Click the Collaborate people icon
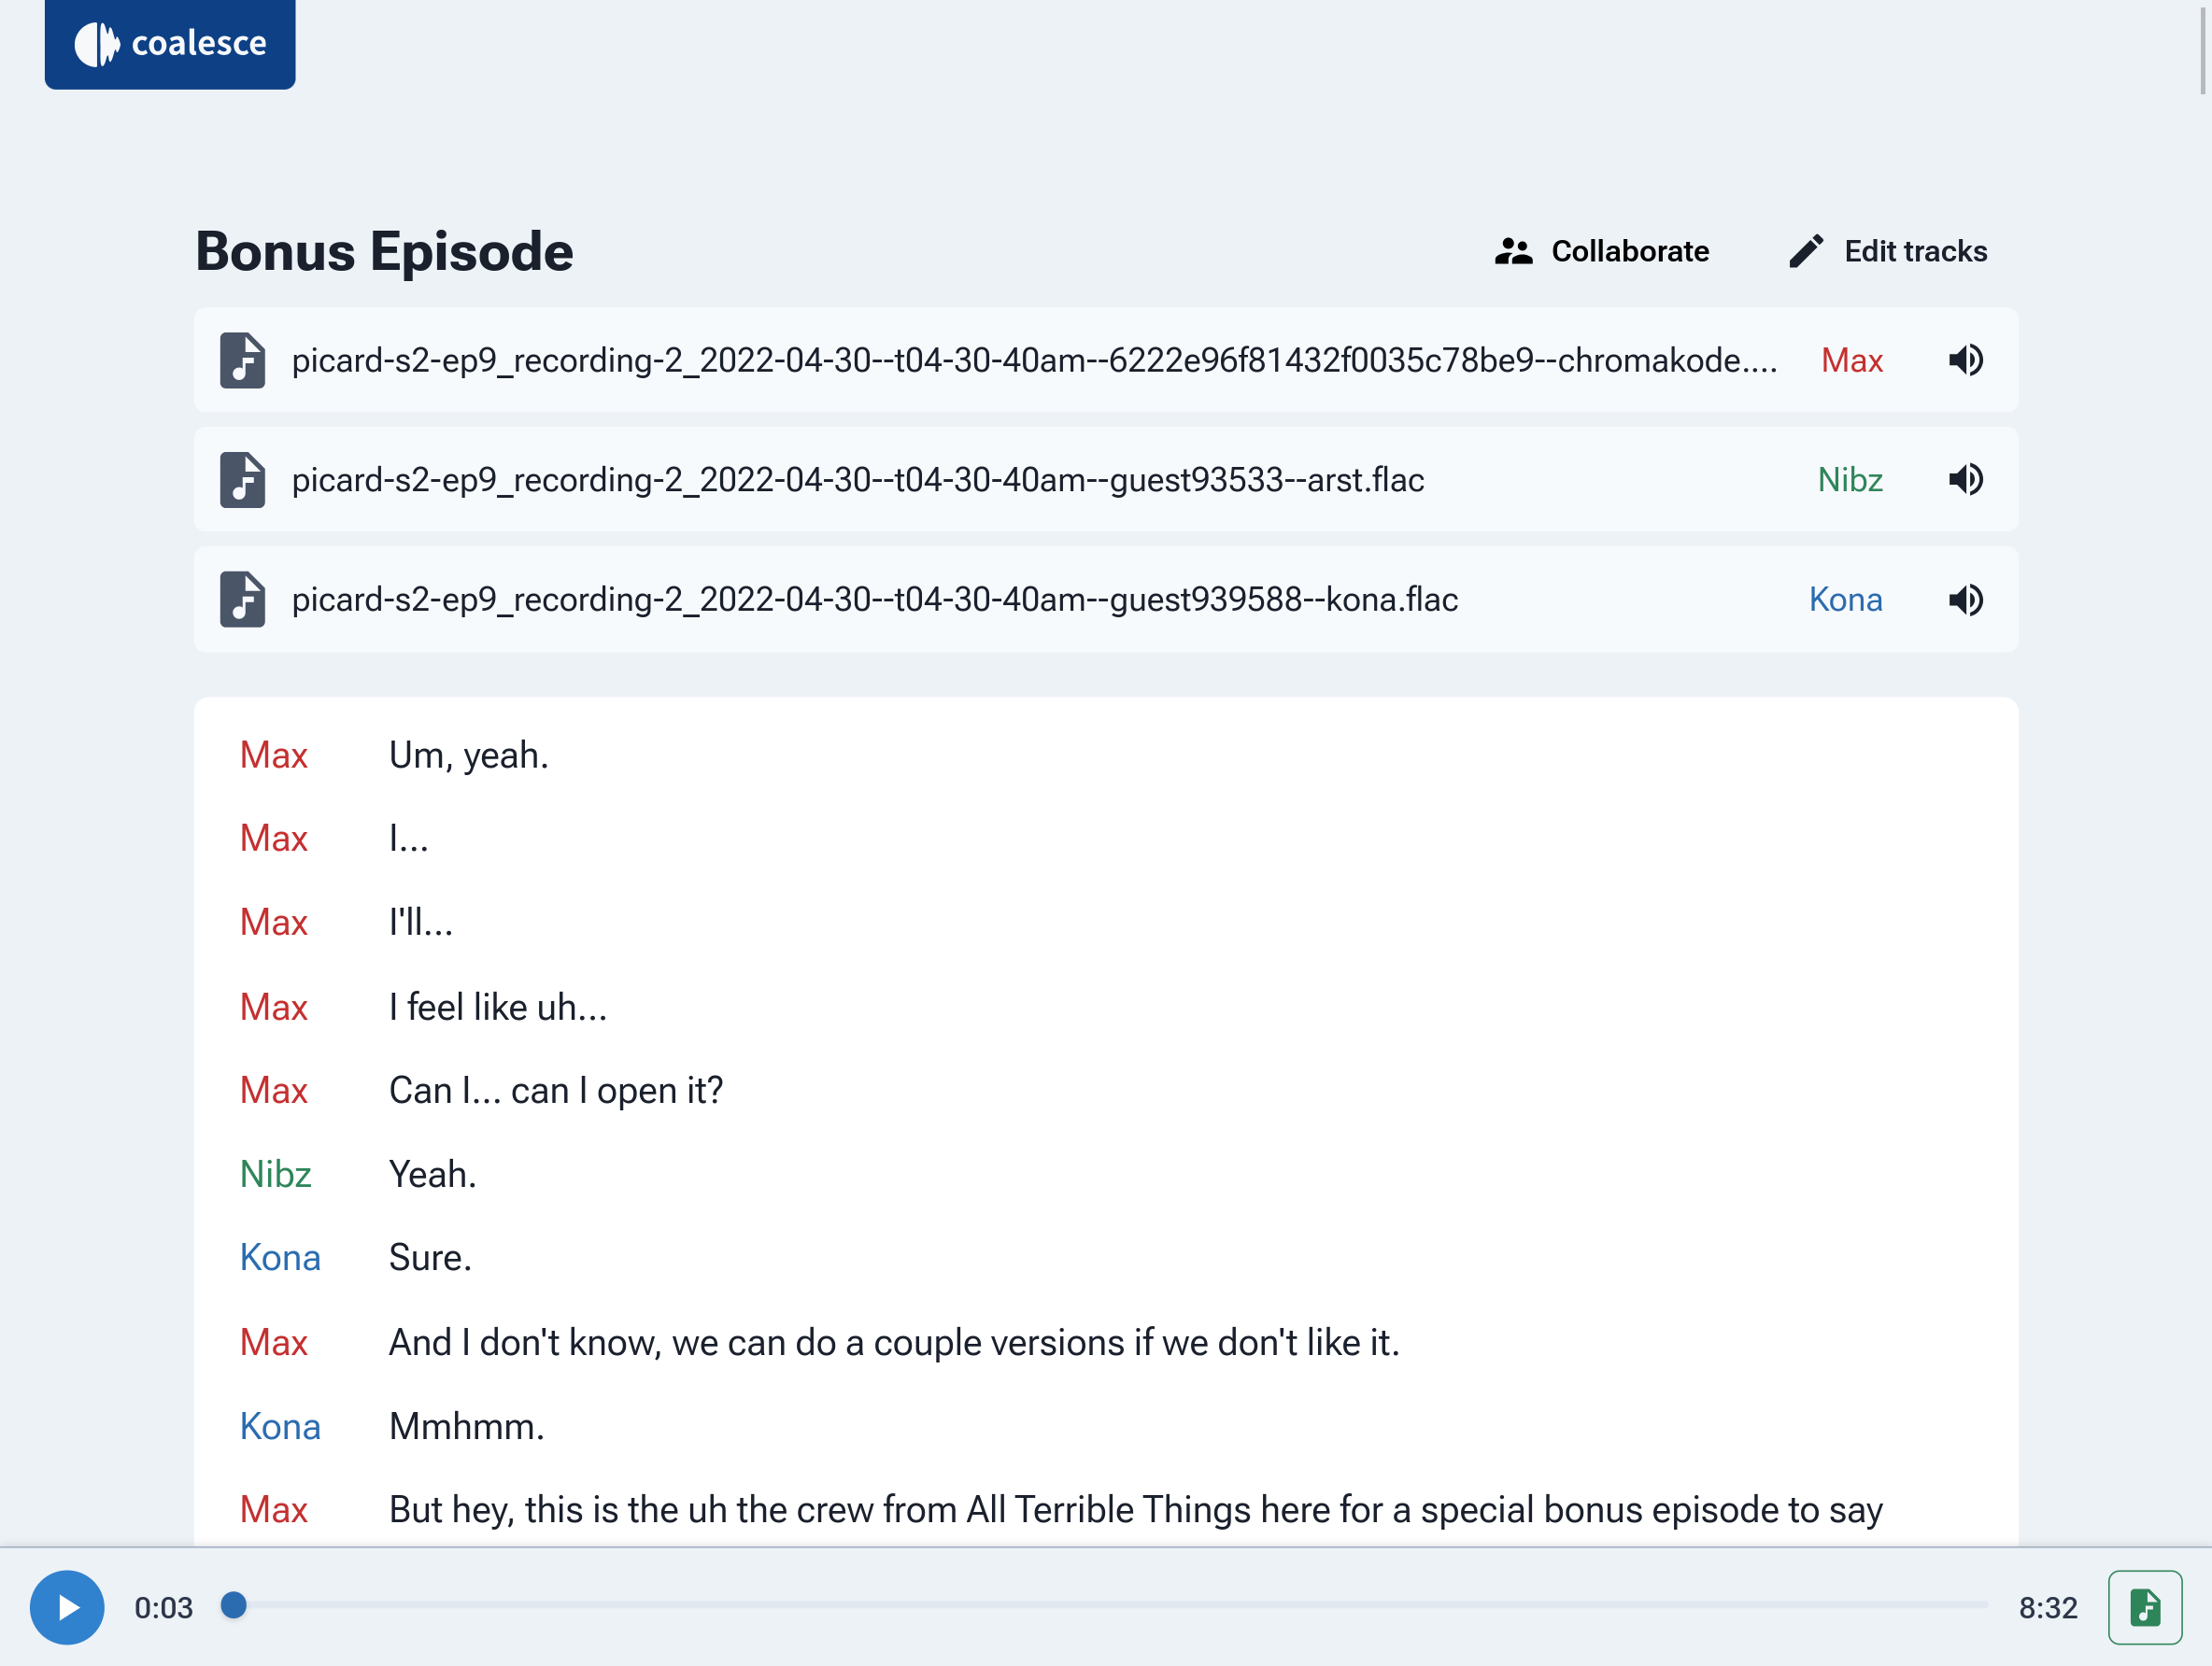This screenshot has height=1666, width=2212. pos(1513,251)
